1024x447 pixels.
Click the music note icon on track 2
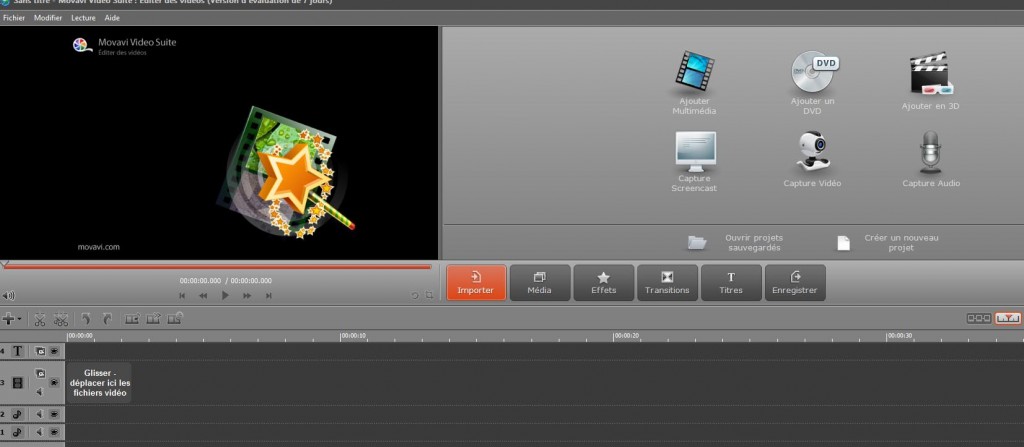[18, 414]
